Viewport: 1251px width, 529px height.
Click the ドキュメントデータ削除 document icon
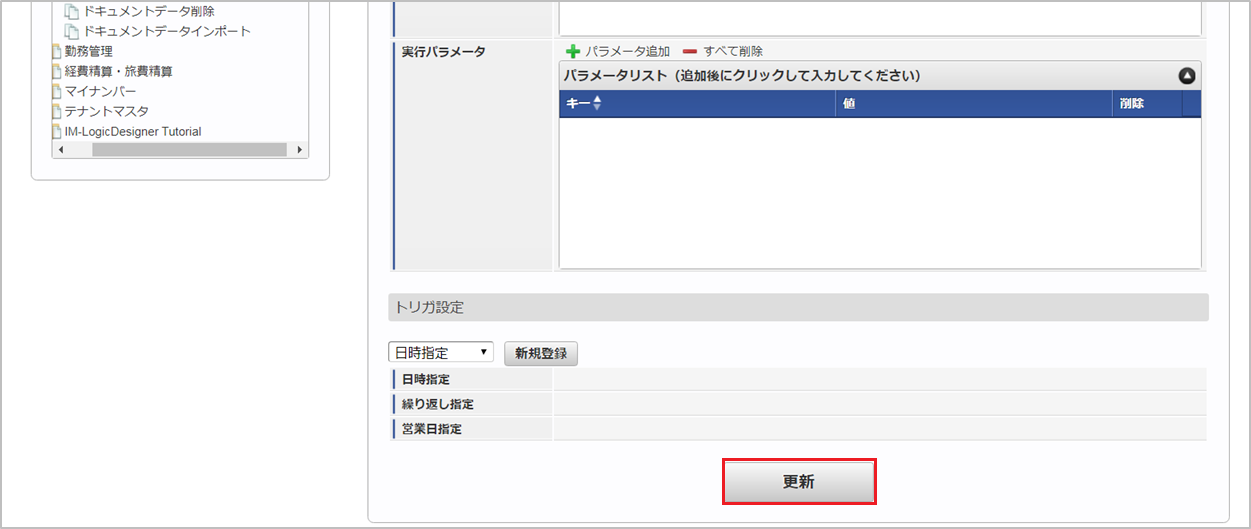click(x=72, y=11)
